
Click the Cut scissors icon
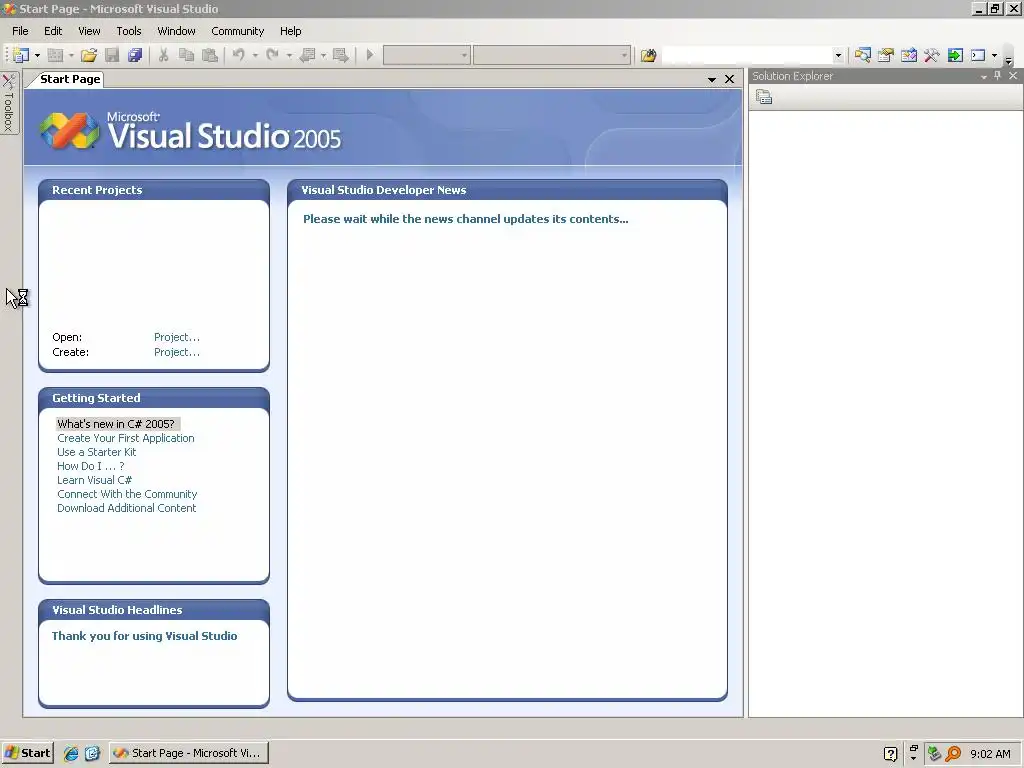tap(163, 56)
